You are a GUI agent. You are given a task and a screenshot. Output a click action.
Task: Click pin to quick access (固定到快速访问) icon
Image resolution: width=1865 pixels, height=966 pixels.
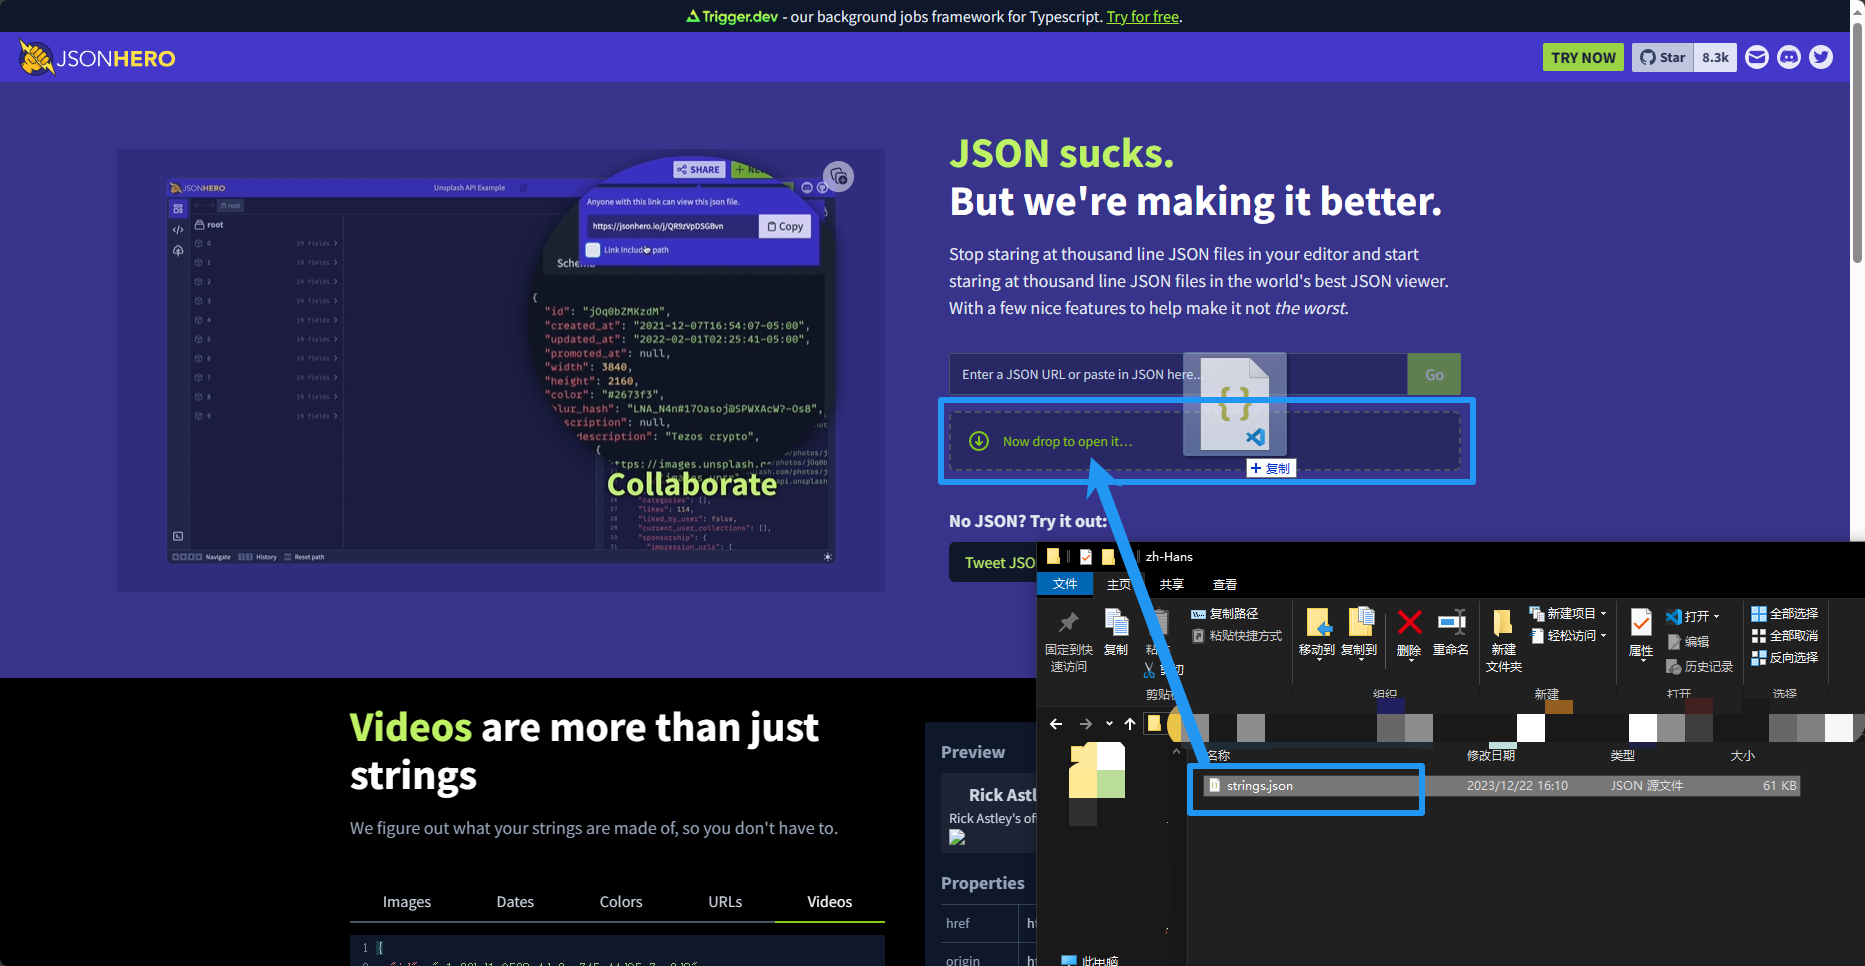1068,623
